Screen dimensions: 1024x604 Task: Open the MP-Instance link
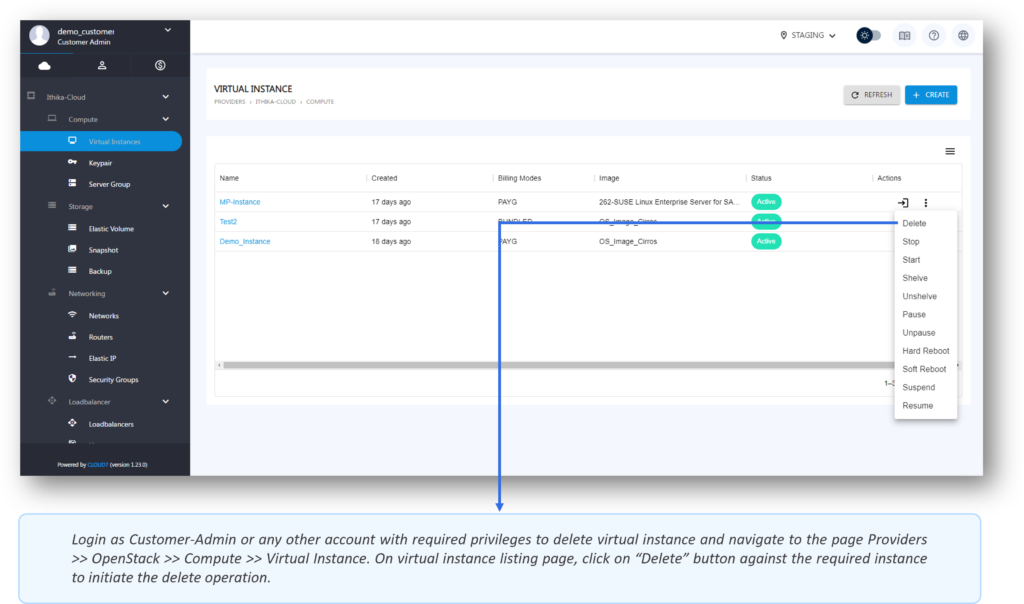pos(240,202)
